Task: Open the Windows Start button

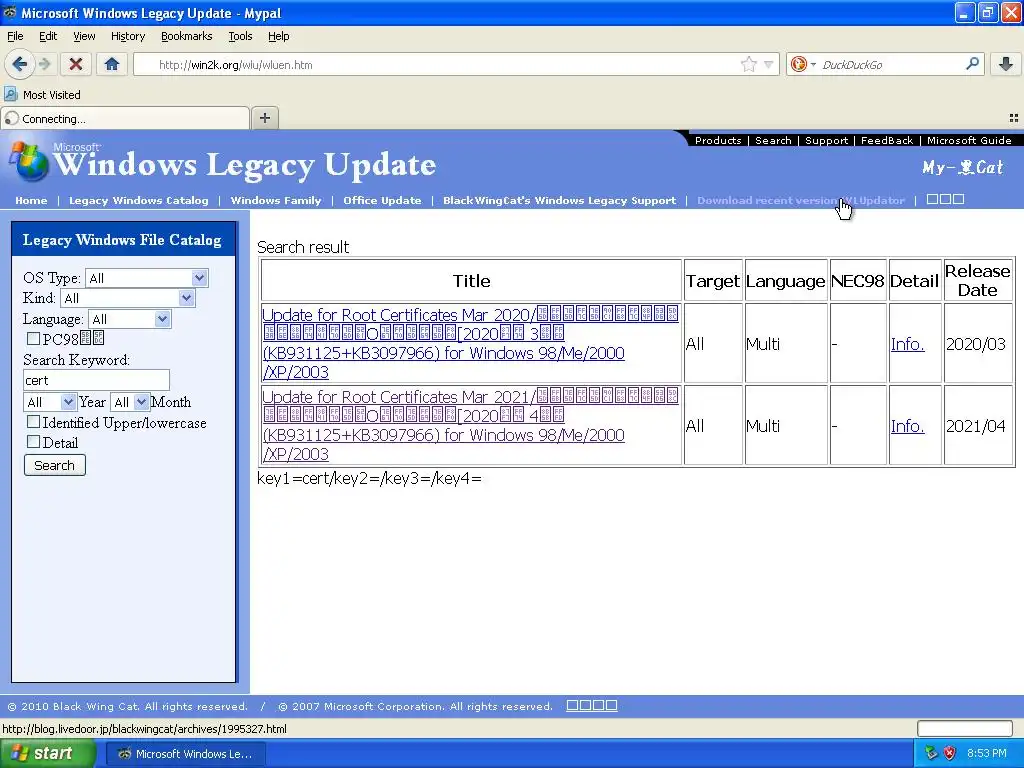Action: (47, 754)
